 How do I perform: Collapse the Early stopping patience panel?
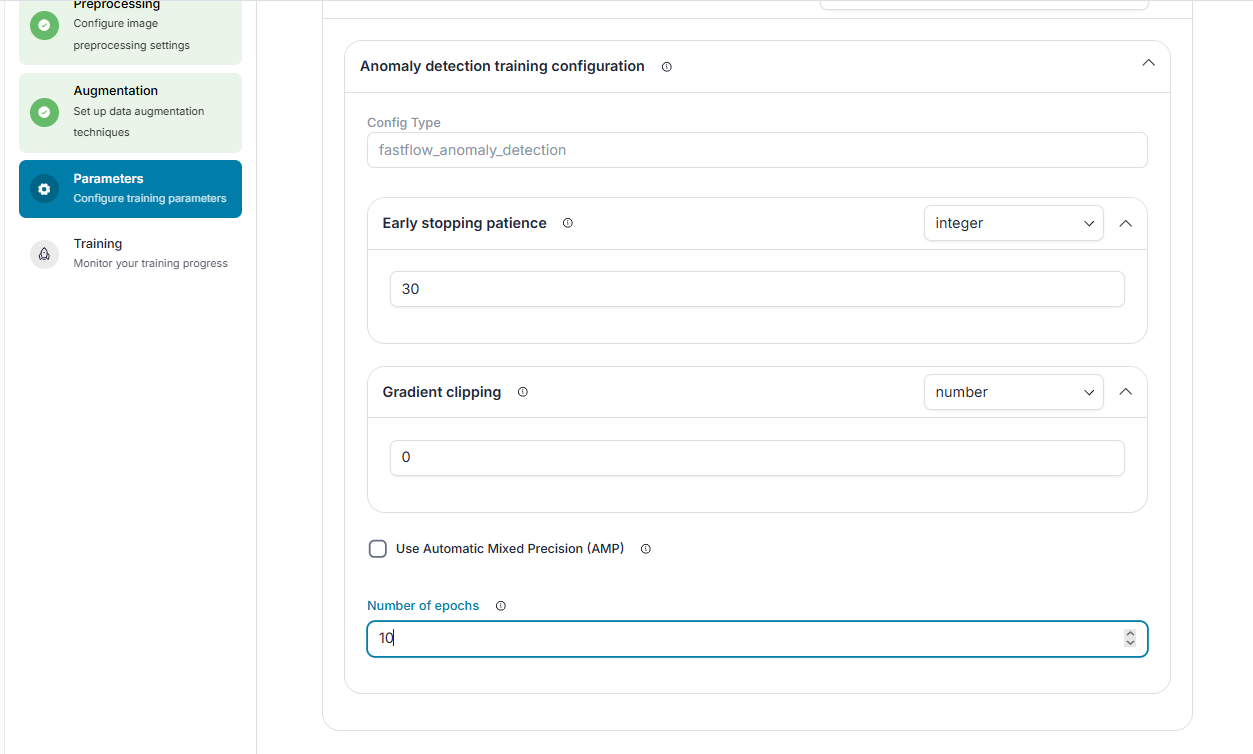pos(1126,223)
